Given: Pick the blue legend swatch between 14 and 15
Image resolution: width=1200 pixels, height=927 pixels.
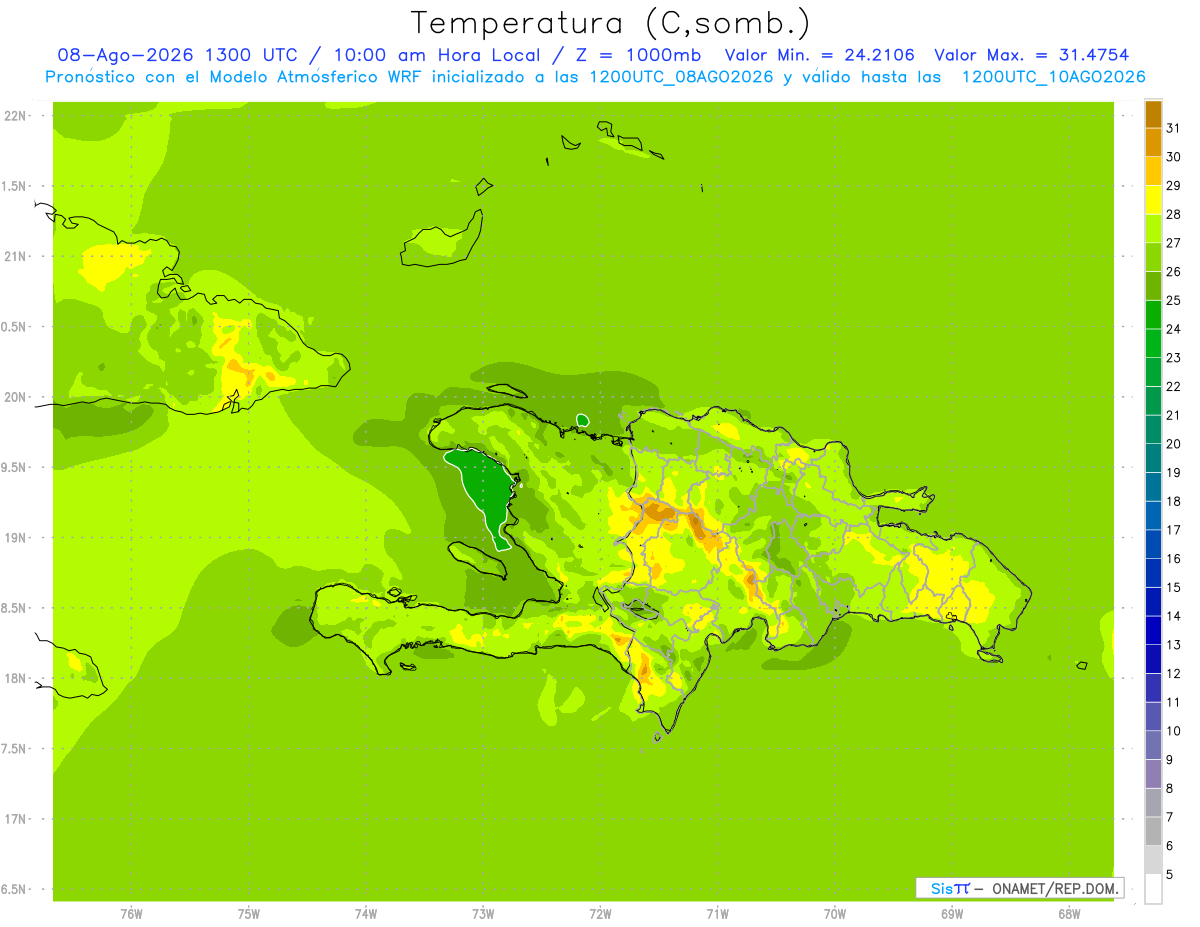Looking at the screenshot, I should 1153,601.
